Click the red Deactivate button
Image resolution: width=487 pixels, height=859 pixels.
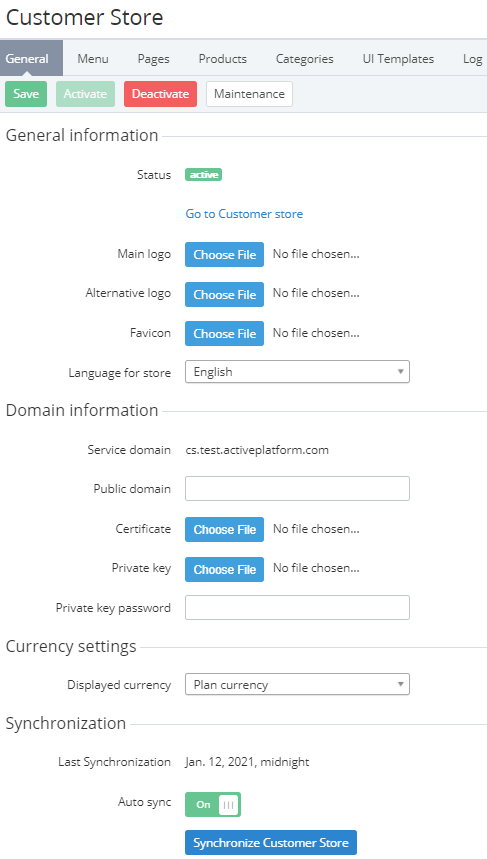[160, 94]
